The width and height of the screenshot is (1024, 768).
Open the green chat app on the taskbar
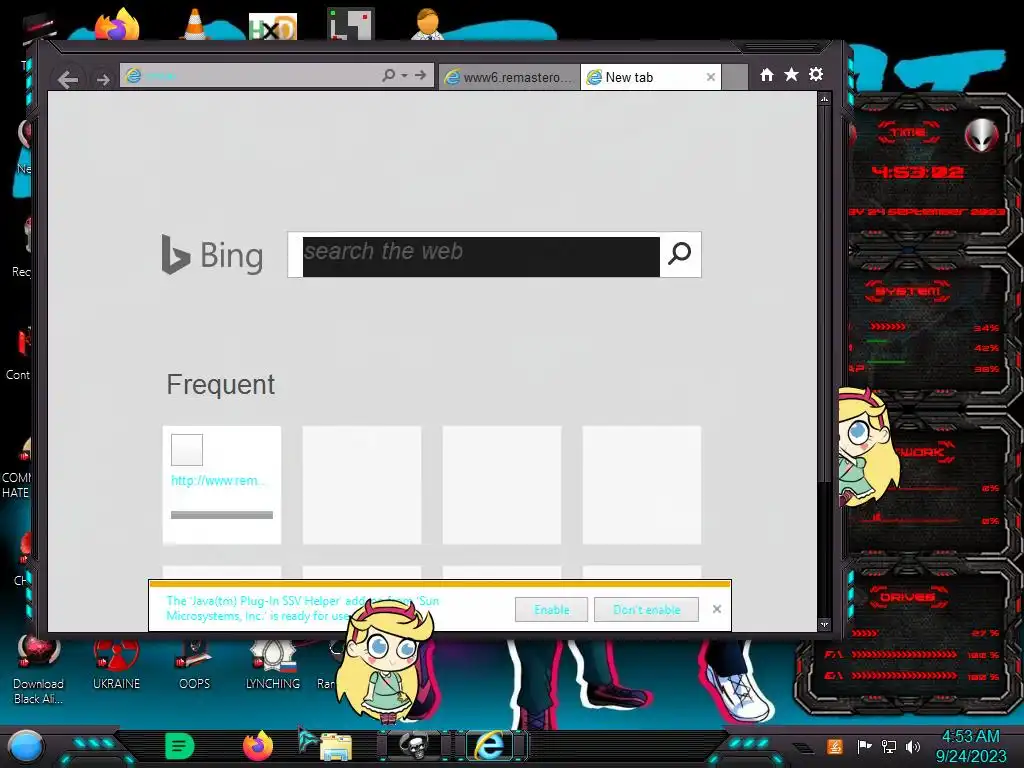tap(180, 746)
